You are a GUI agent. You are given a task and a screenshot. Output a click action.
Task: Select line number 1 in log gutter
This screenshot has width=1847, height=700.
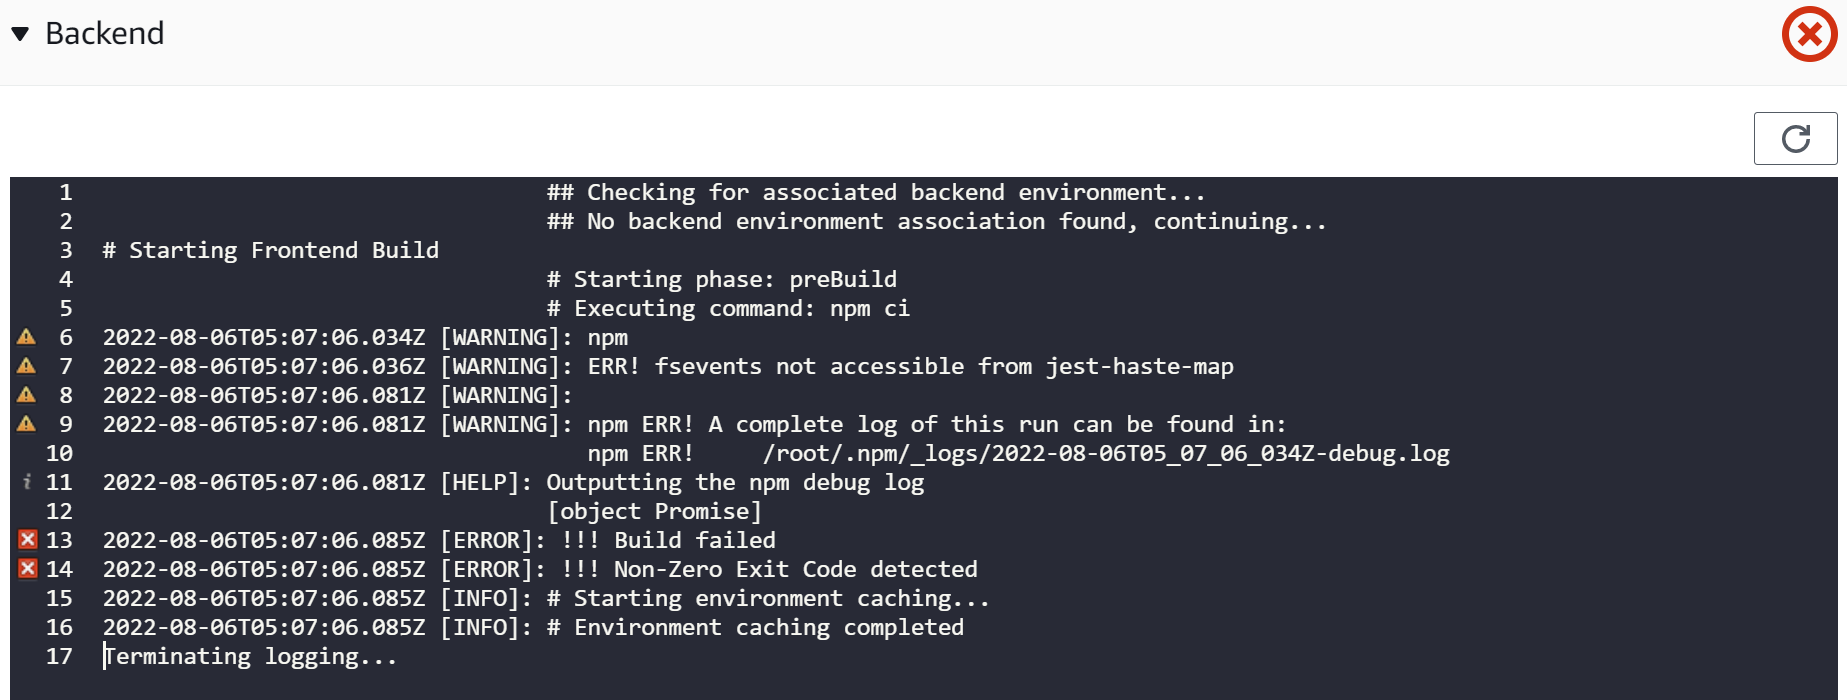[65, 192]
